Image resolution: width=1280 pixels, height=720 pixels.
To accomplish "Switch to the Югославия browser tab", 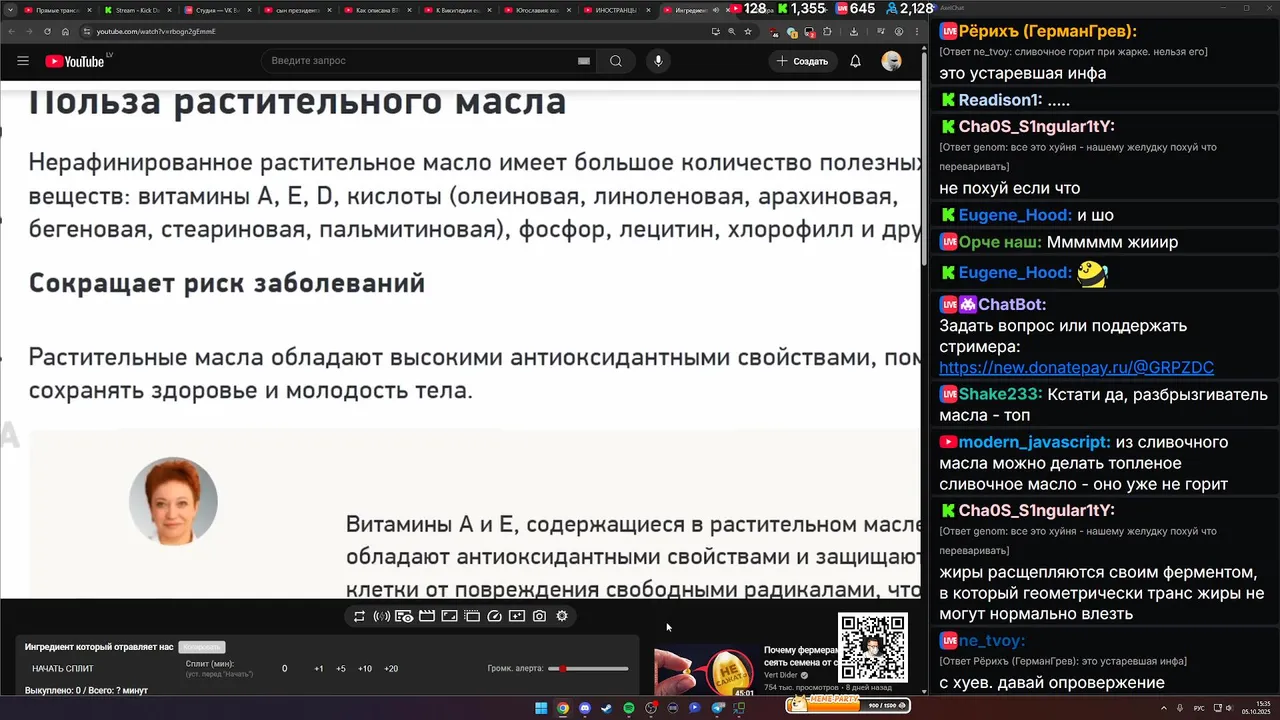I will pyautogui.click(x=536, y=10).
